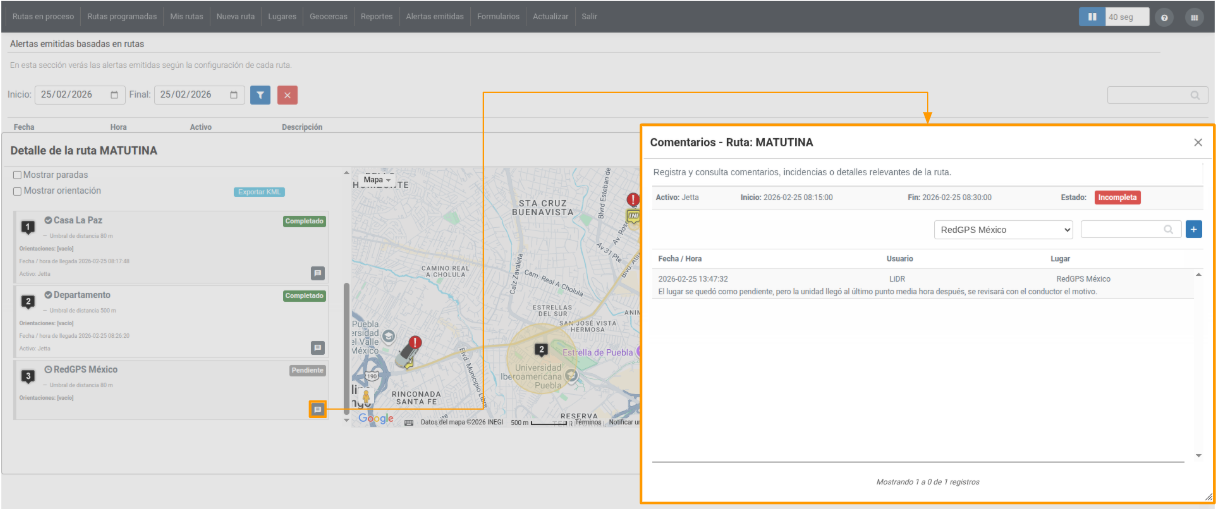Click the vehicle alert marker on the map
1218x509 pixels.
pyautogui.click(x=409, y=352)
